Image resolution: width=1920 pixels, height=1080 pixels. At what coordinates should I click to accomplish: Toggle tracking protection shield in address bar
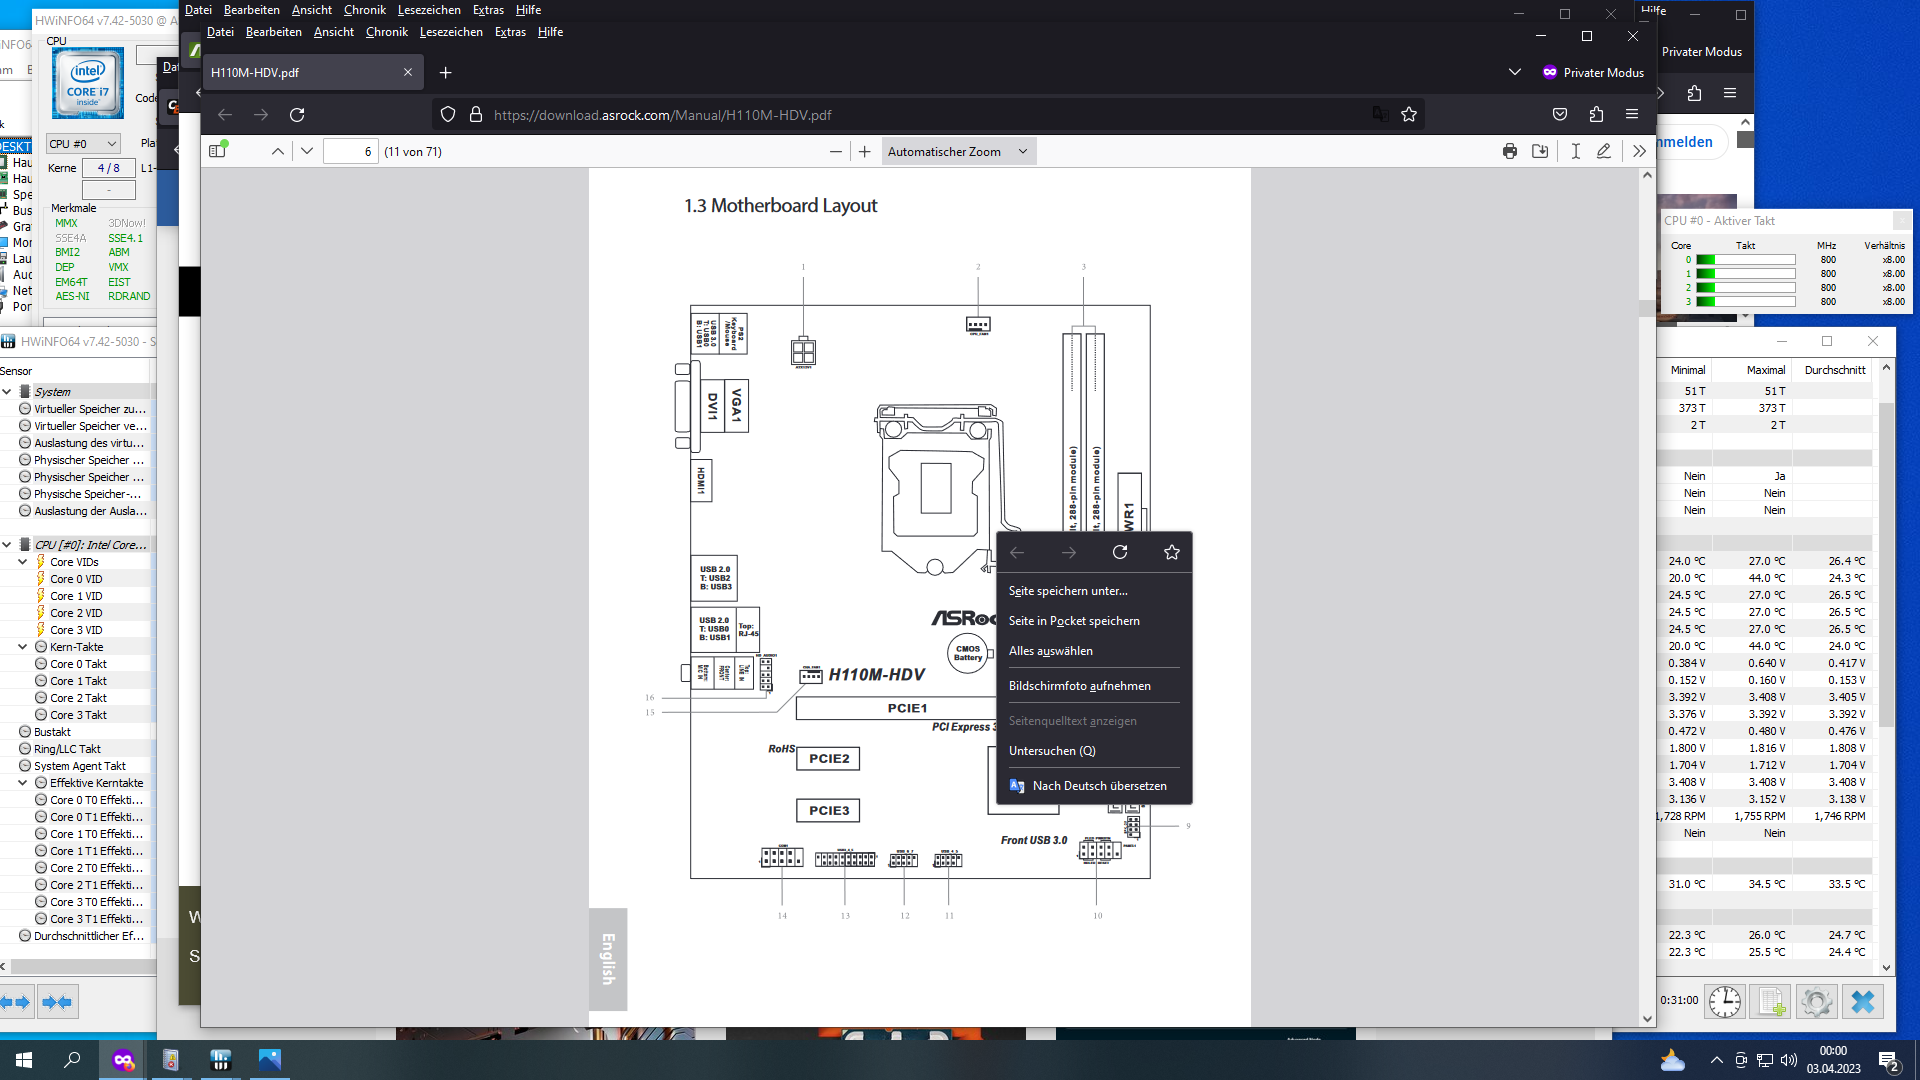tap(447, 114)
